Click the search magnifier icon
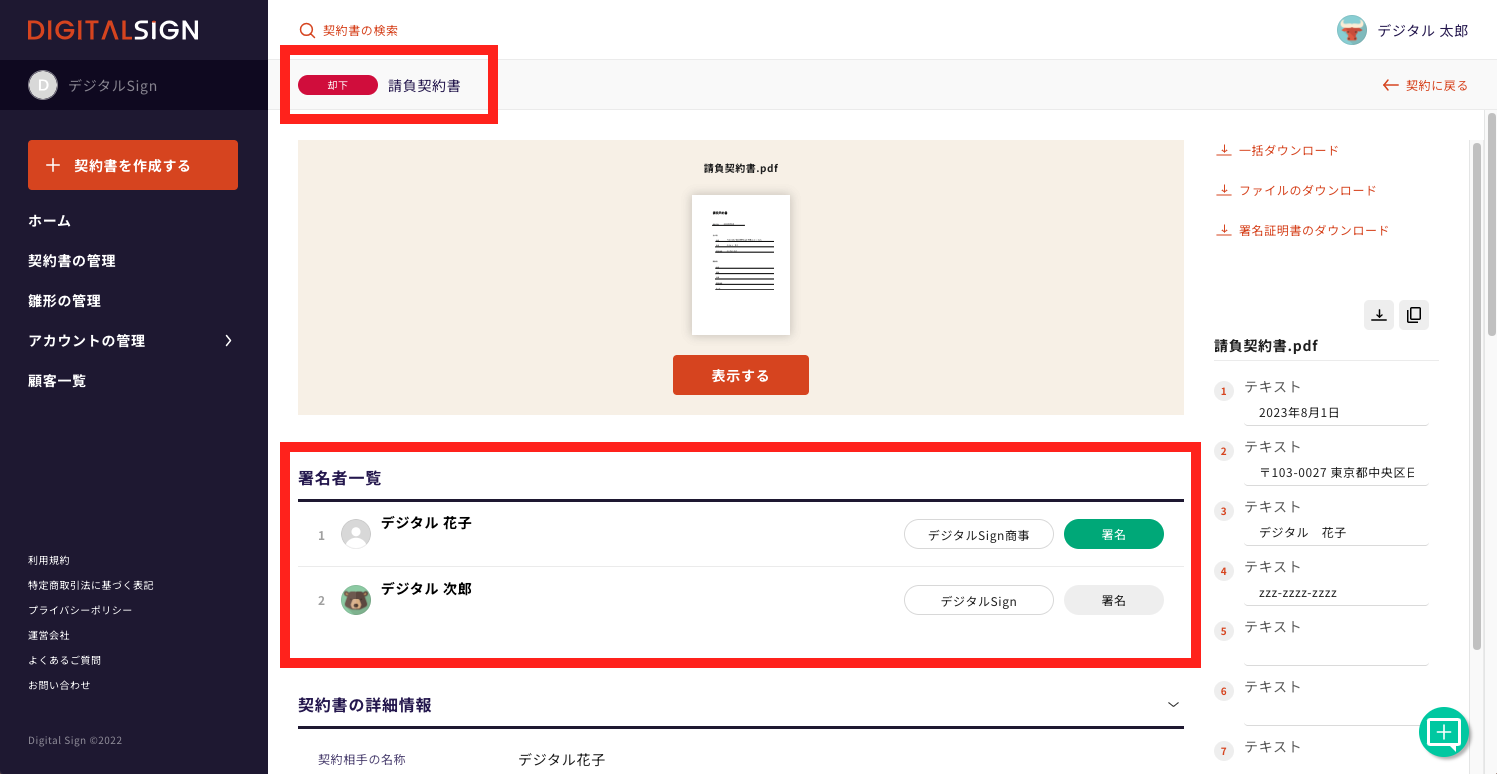The height and width of the screenshot is (774, 1497). (x=307, y=31)
